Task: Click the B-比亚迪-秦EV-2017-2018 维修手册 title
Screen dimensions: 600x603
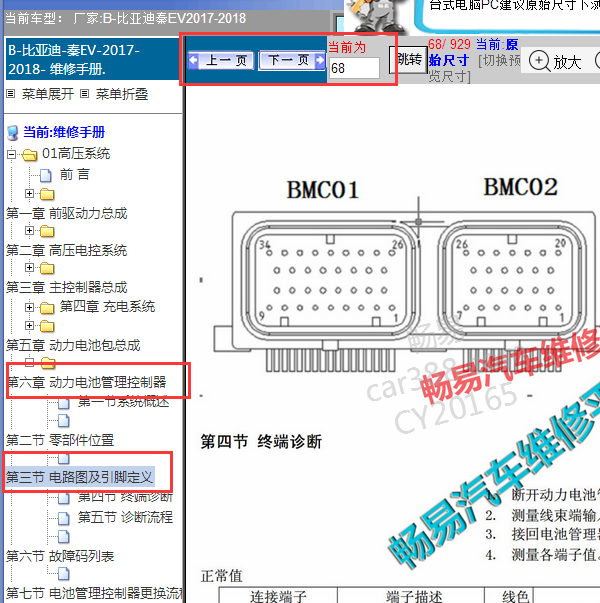Action: pos(74,60)
